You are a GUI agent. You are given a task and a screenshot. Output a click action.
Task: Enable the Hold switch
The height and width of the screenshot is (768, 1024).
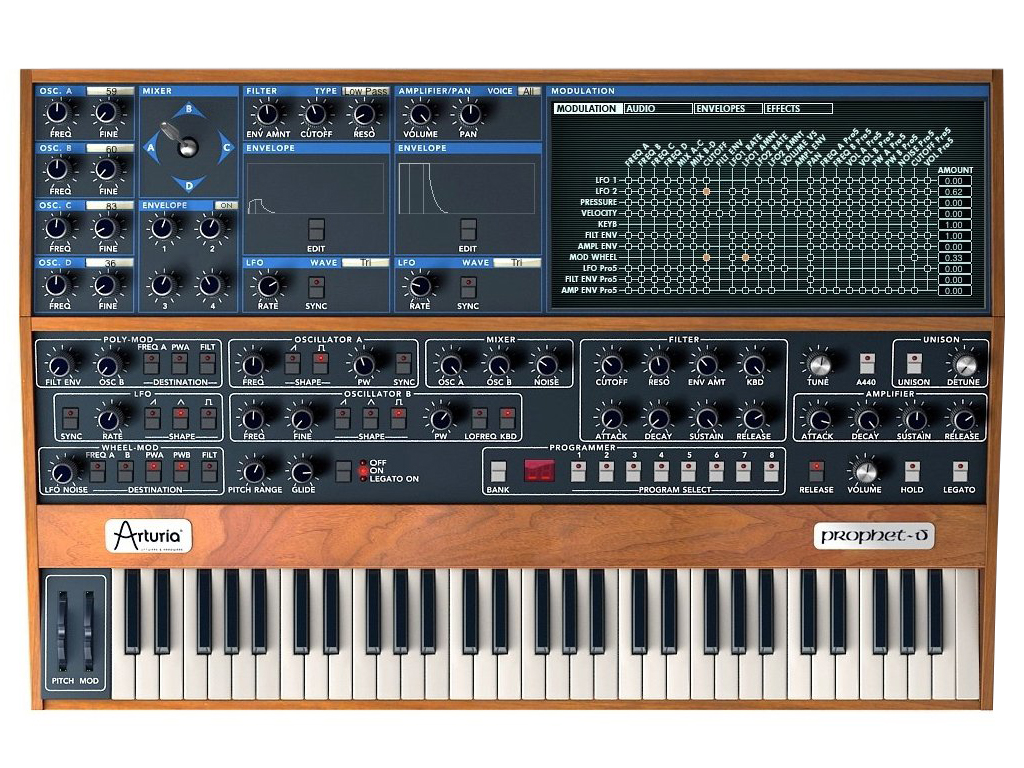coord(911,470)
